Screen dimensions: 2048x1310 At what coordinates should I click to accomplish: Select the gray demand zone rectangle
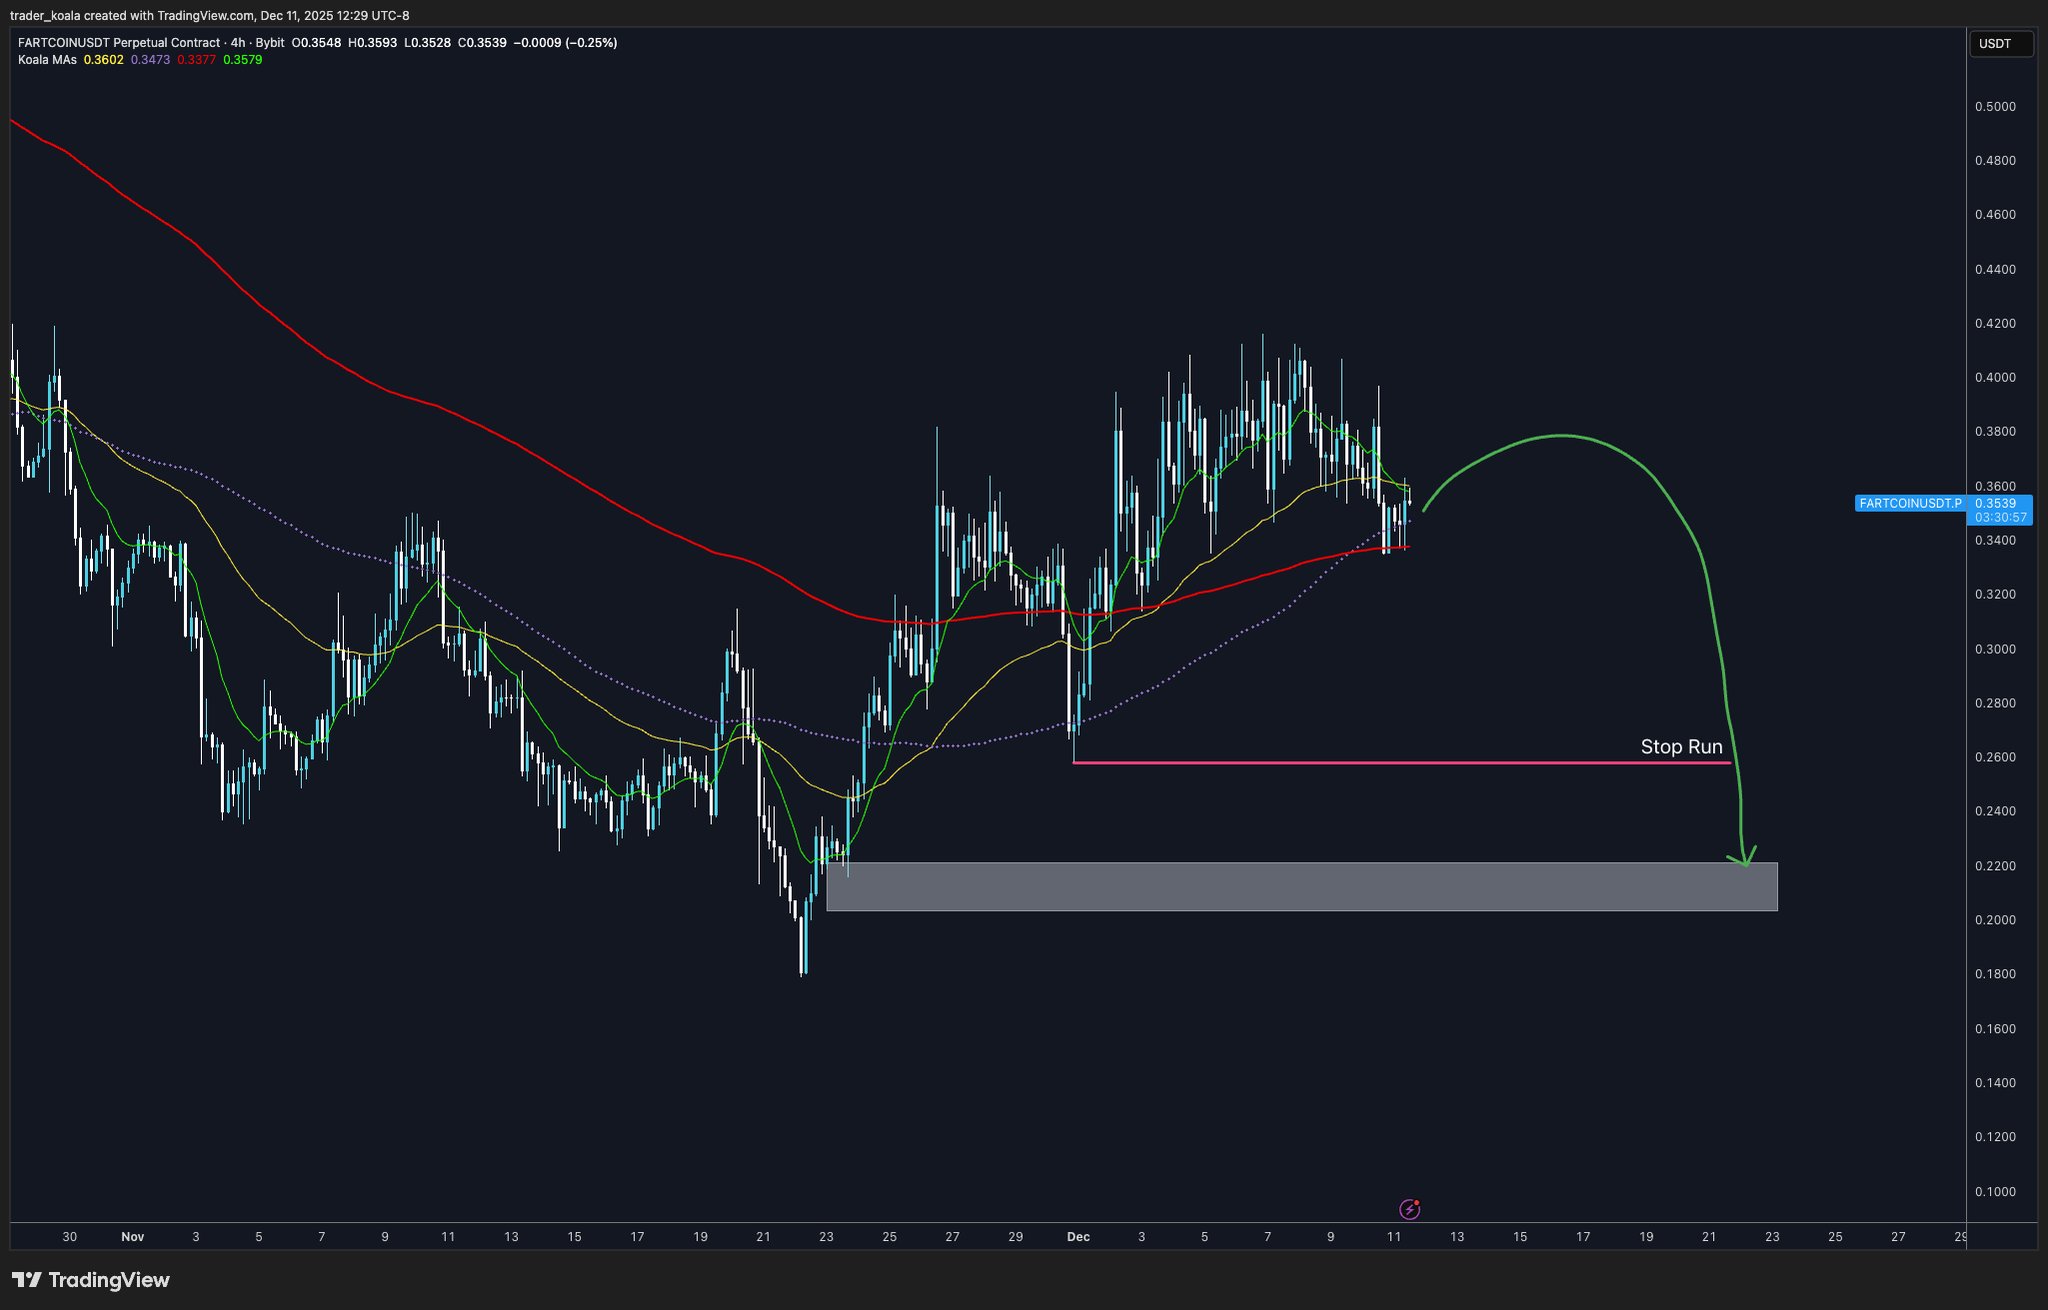[x=1300, y=887]
